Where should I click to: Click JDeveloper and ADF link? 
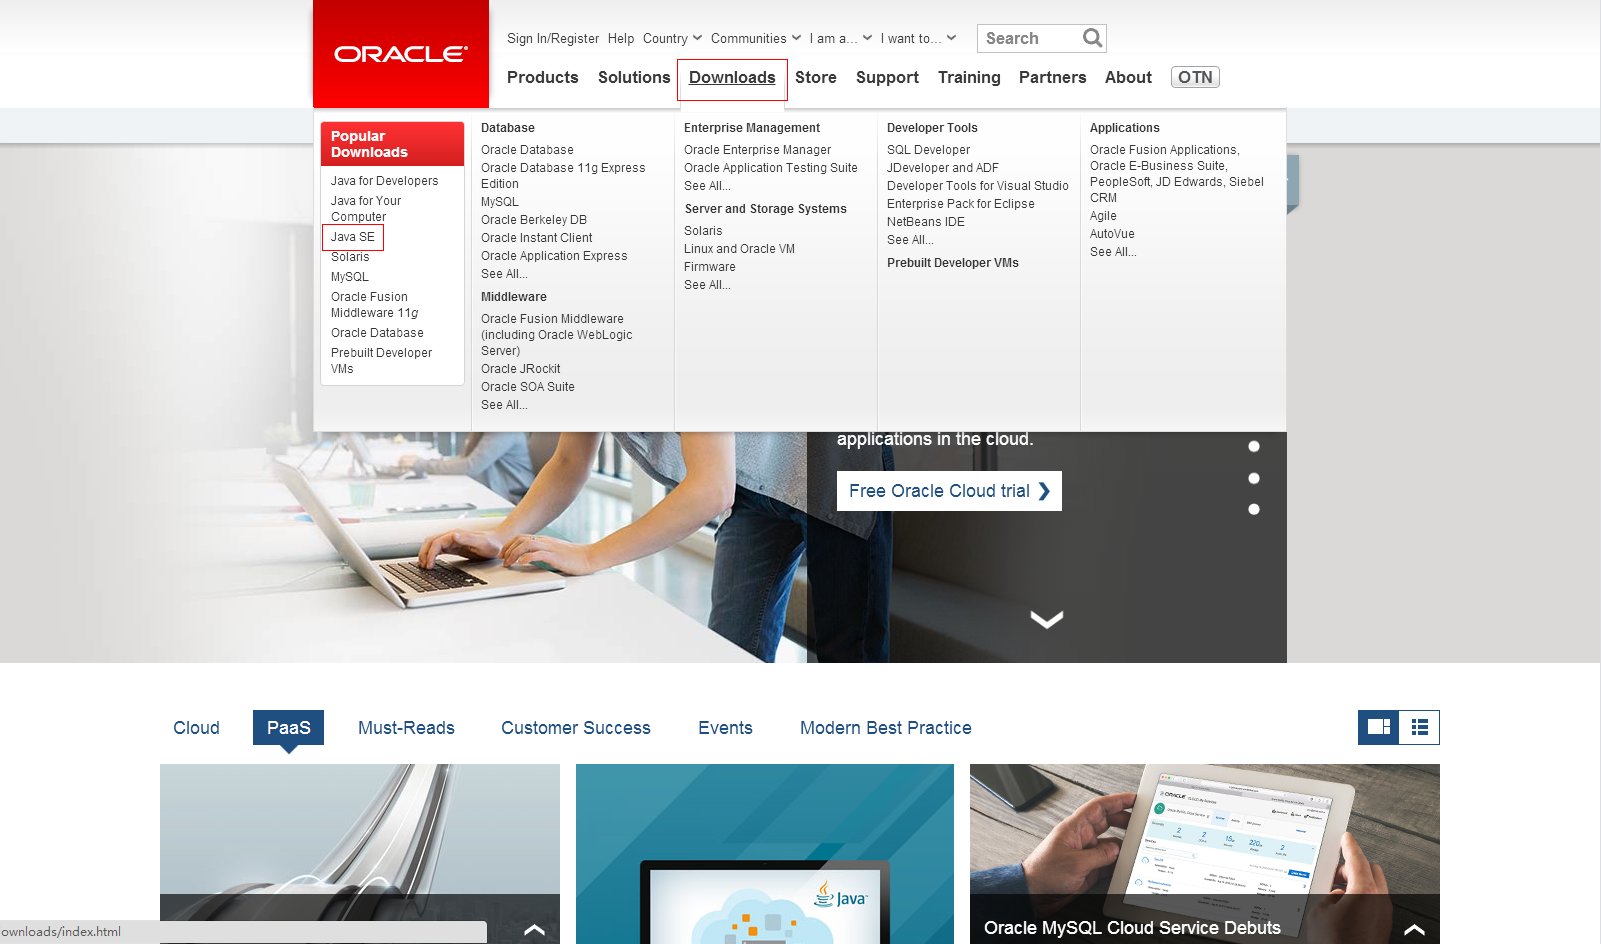click(x=943, y=168)
